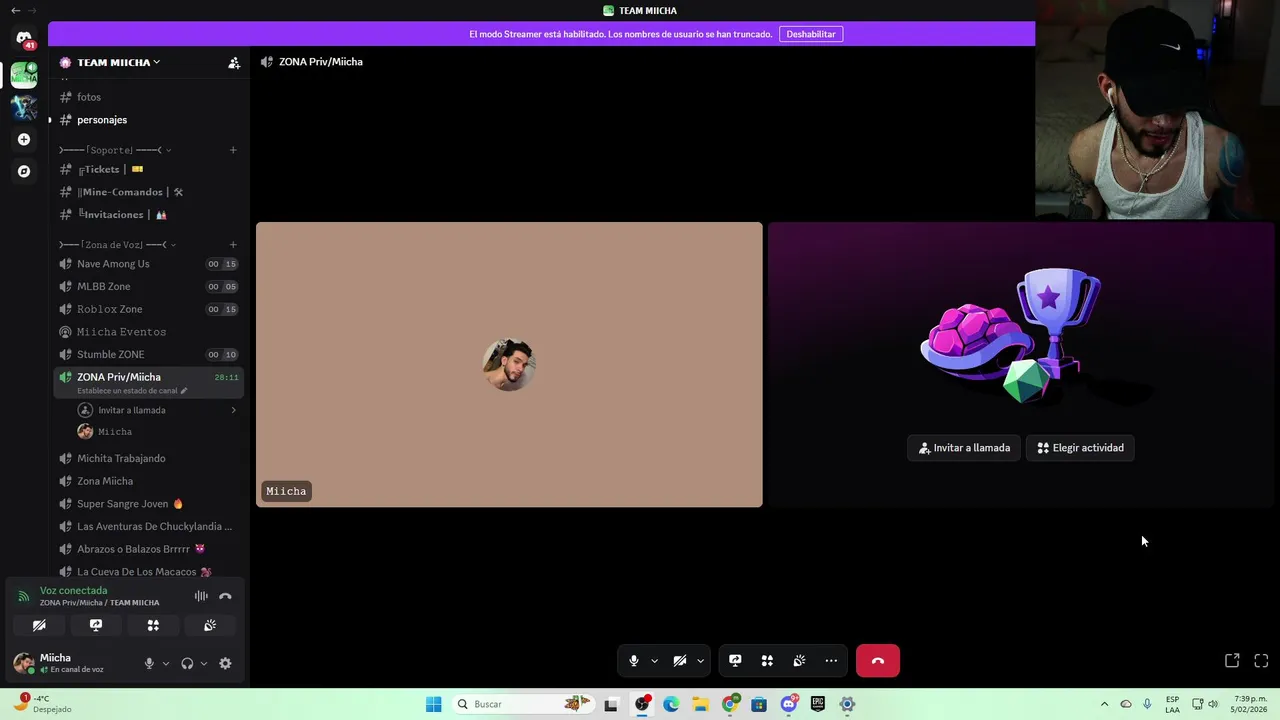Click Voz conectada connection status

(73, 591)
